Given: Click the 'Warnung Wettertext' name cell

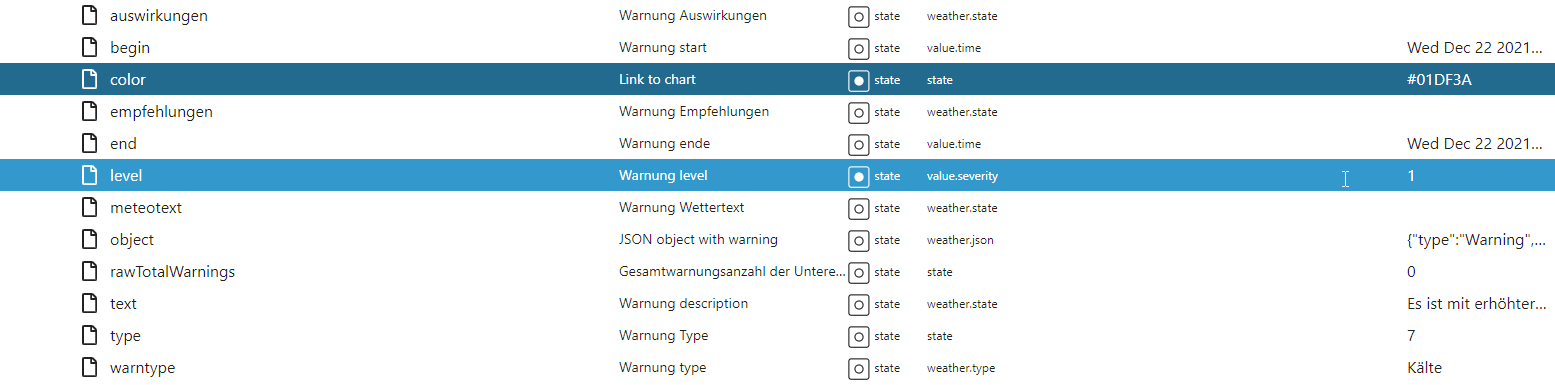Looking at the screenshot, I should click(x=682, y=208).
